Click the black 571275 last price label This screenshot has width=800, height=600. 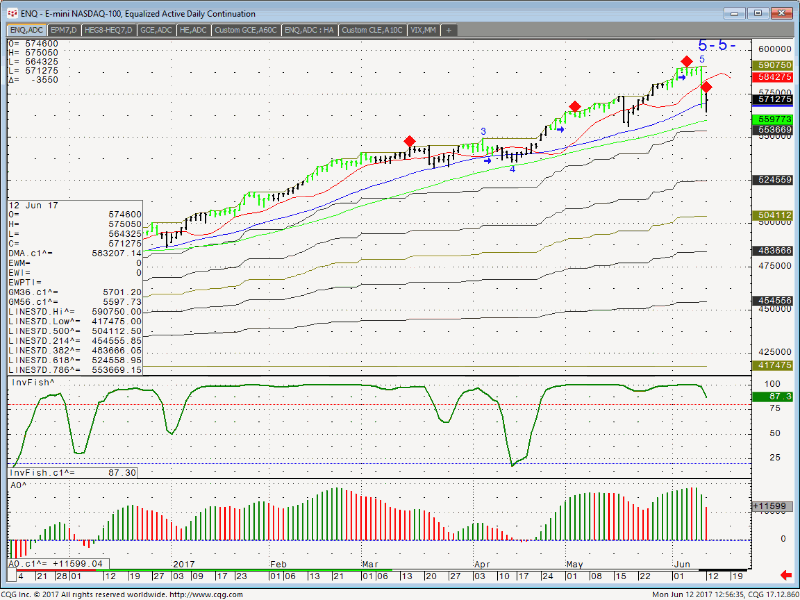point(772,99)
